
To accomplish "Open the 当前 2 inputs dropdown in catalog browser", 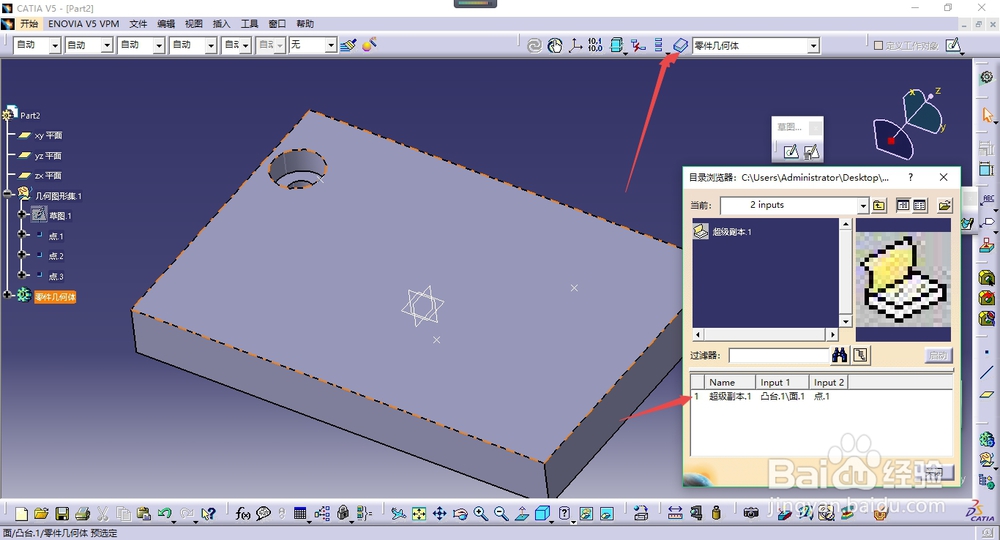I will pyautogui.click(x=863, y=205).
